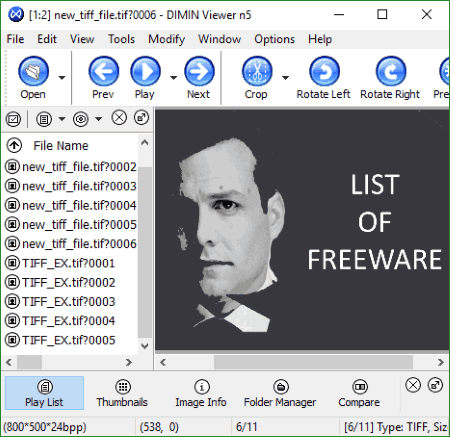Select new_tiff_file.tif?0003 in the list
450x437 pixels.
pyautogui.click(x=71, y=186)
